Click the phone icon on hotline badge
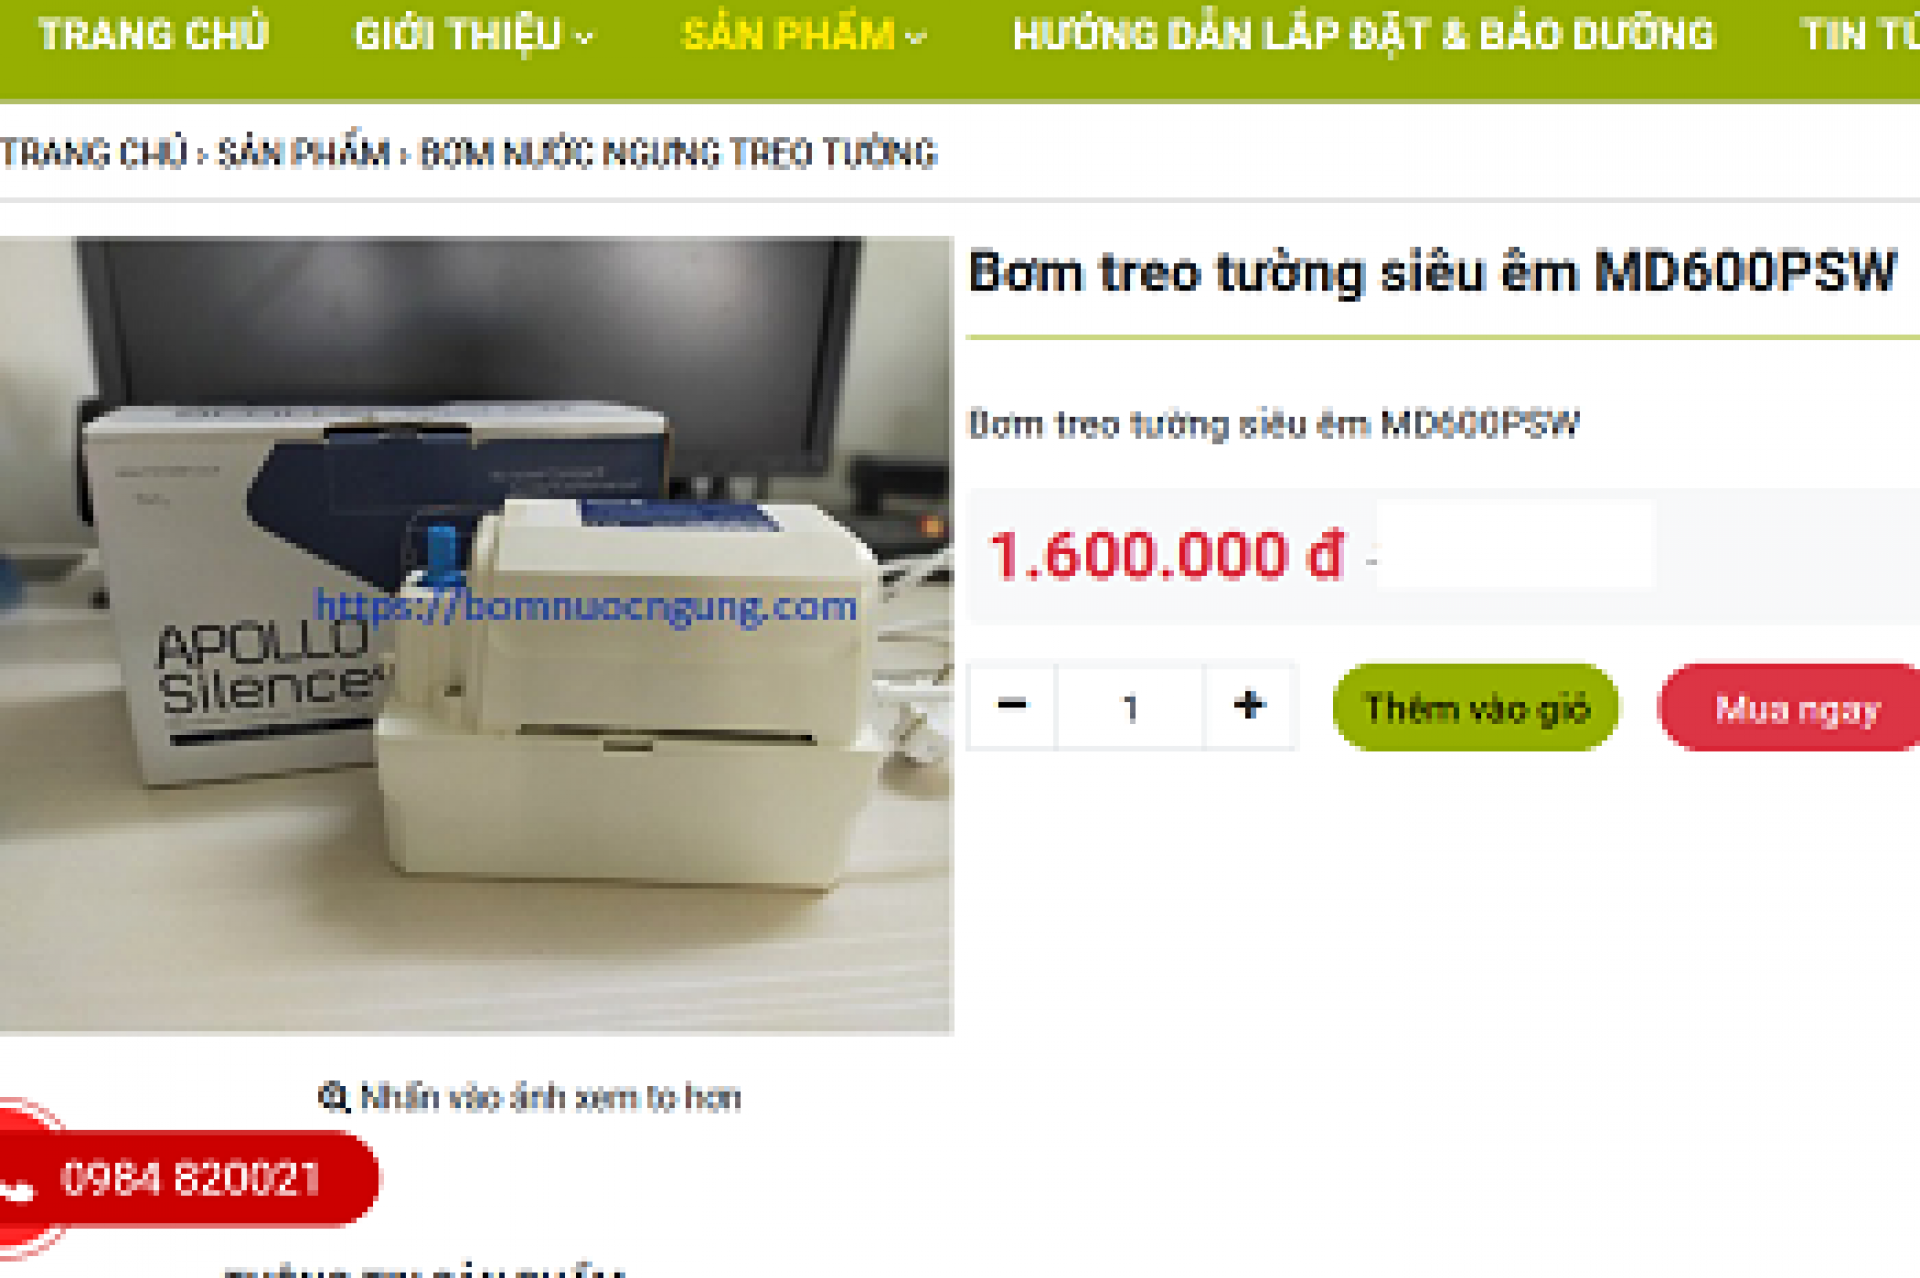The height and width of the screenshot is (1278, 1920). coord(18,1188)
